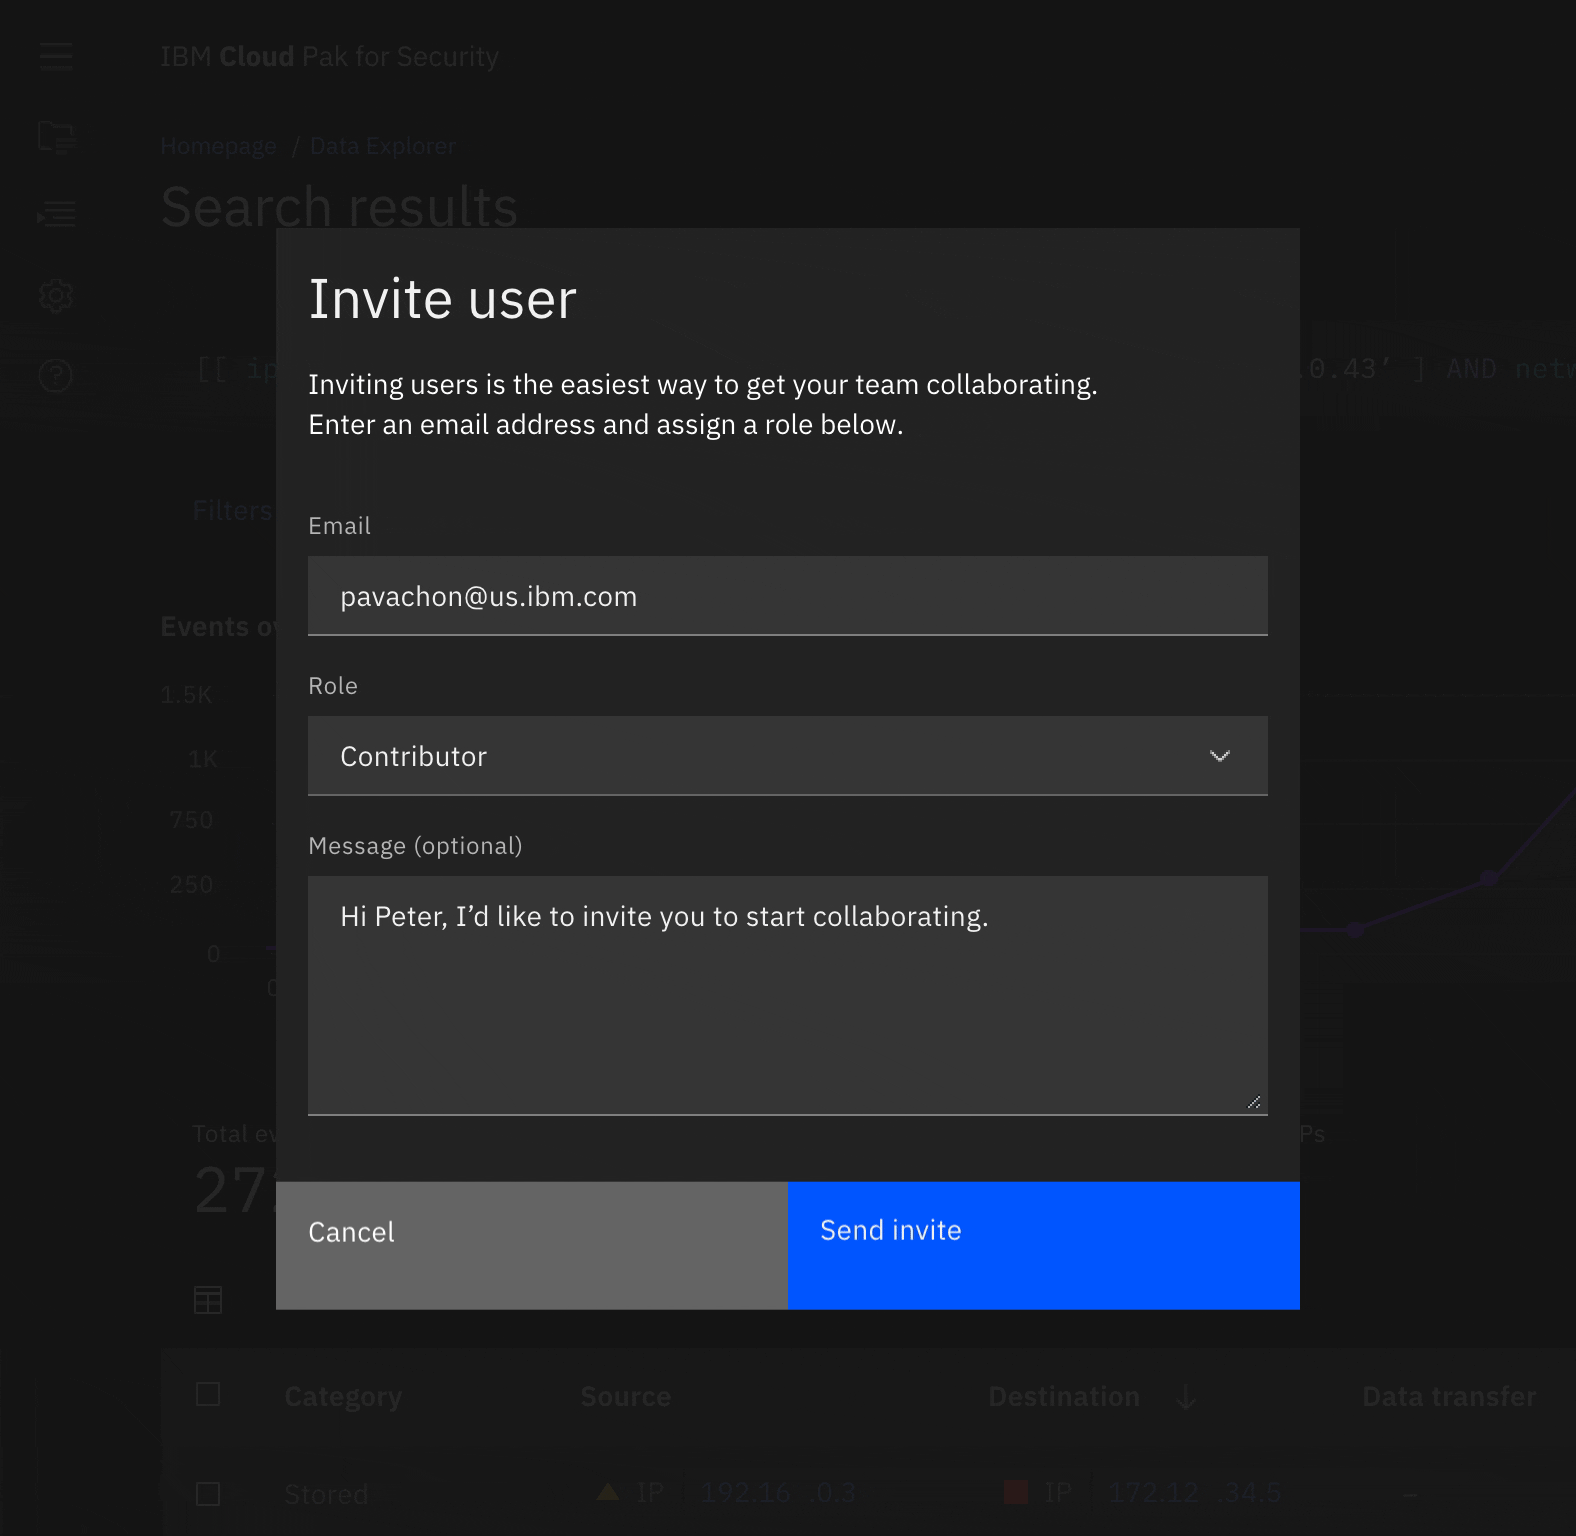Viewport: 1576px width, 1536px height.
Task: Click the Email input field
Action: [787, 596]
